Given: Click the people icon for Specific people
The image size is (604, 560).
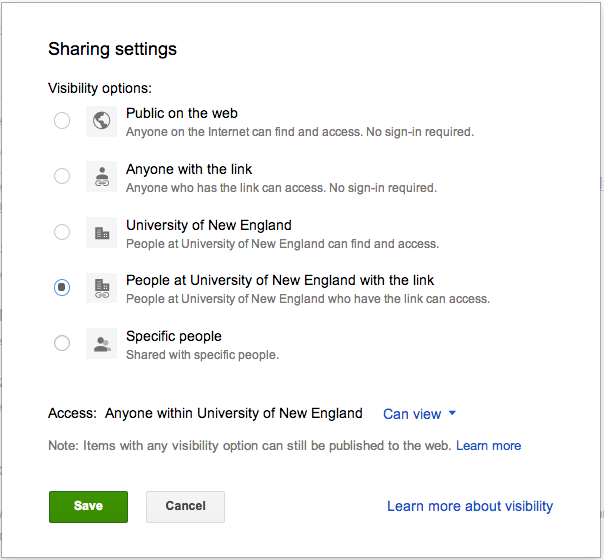Looking at the screenshot, I should [101, 344].
